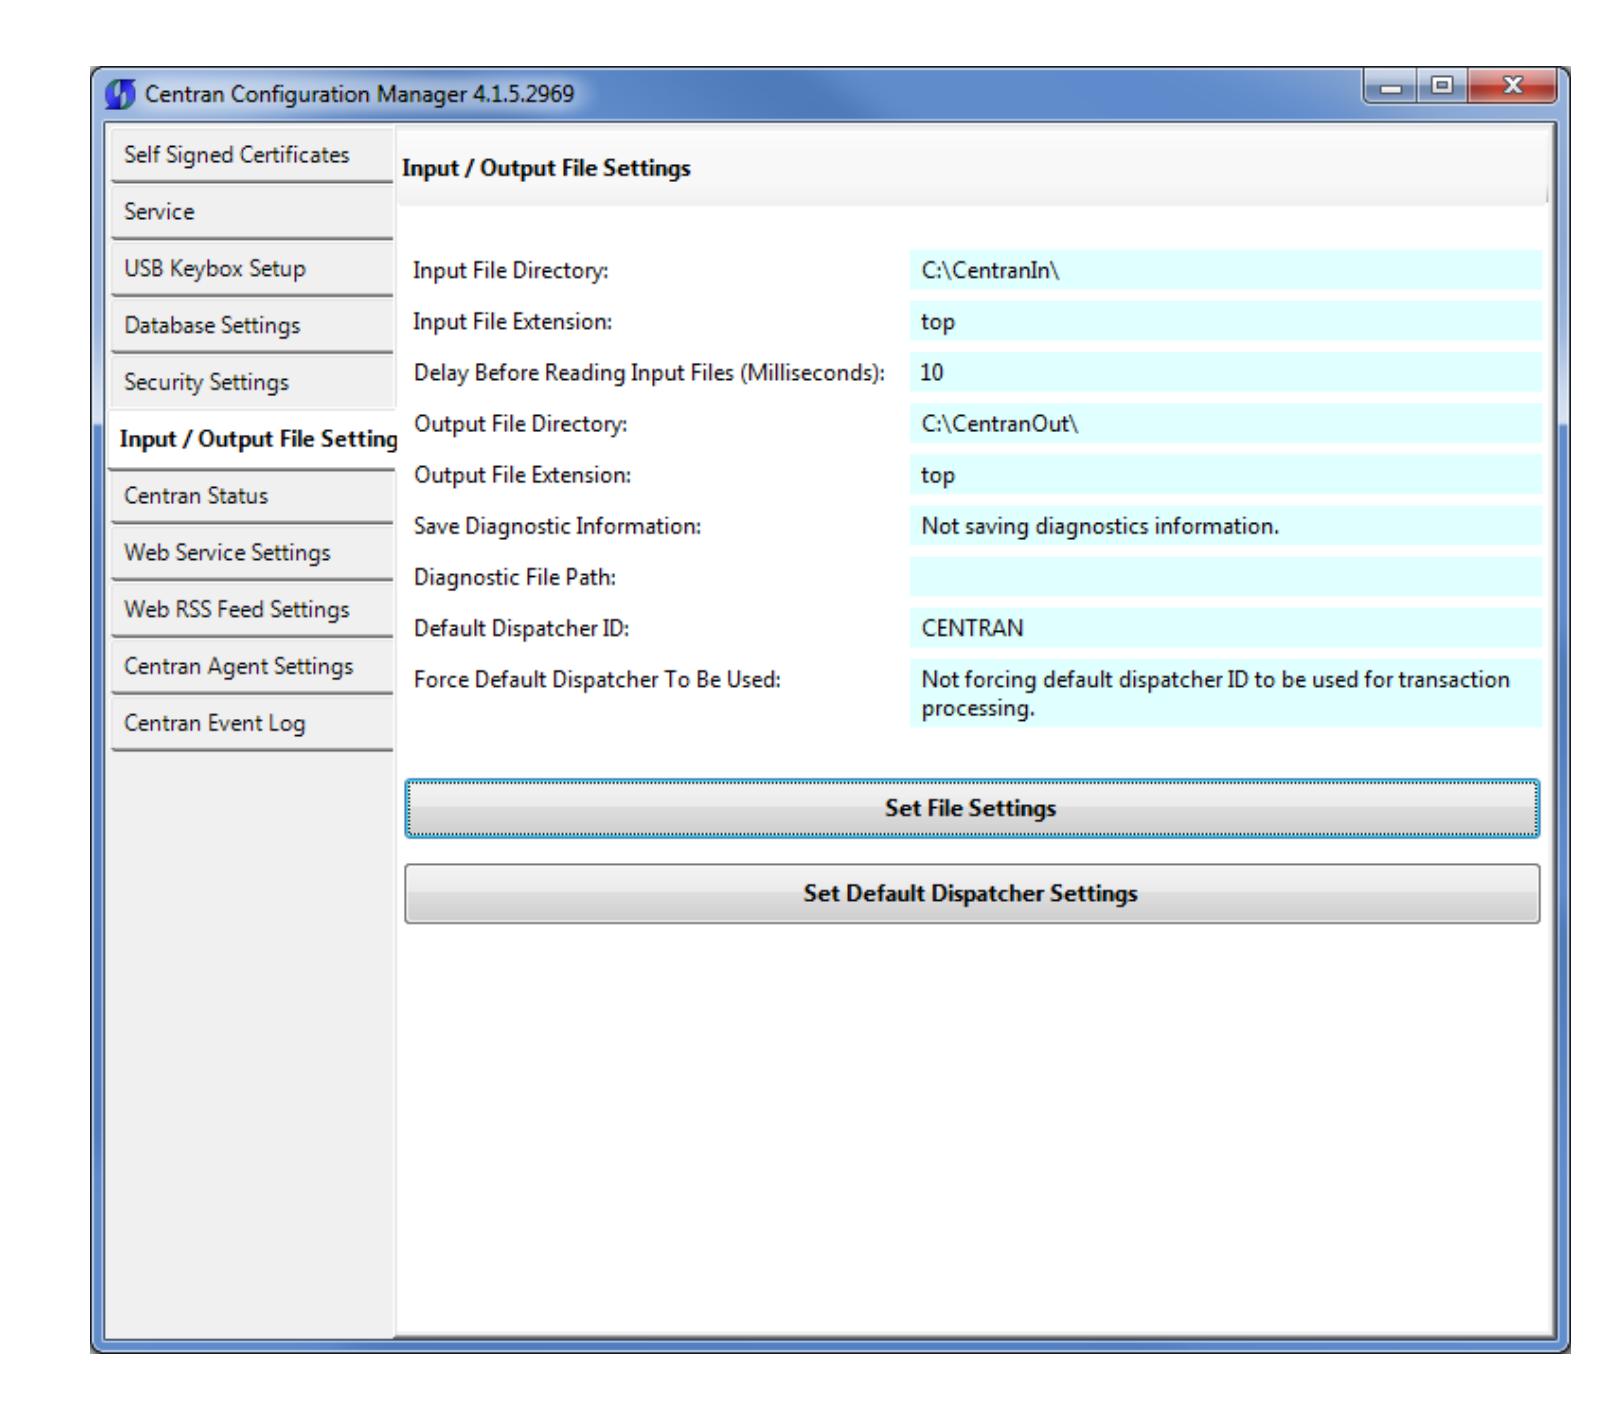The height and width of the screenshot is (1415, 1605).
Task: Open the Self Signed Certificates tab
Action: point(252,155)
